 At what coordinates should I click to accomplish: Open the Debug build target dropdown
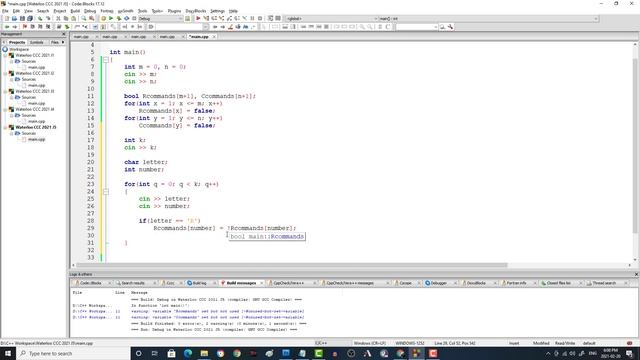161,18
